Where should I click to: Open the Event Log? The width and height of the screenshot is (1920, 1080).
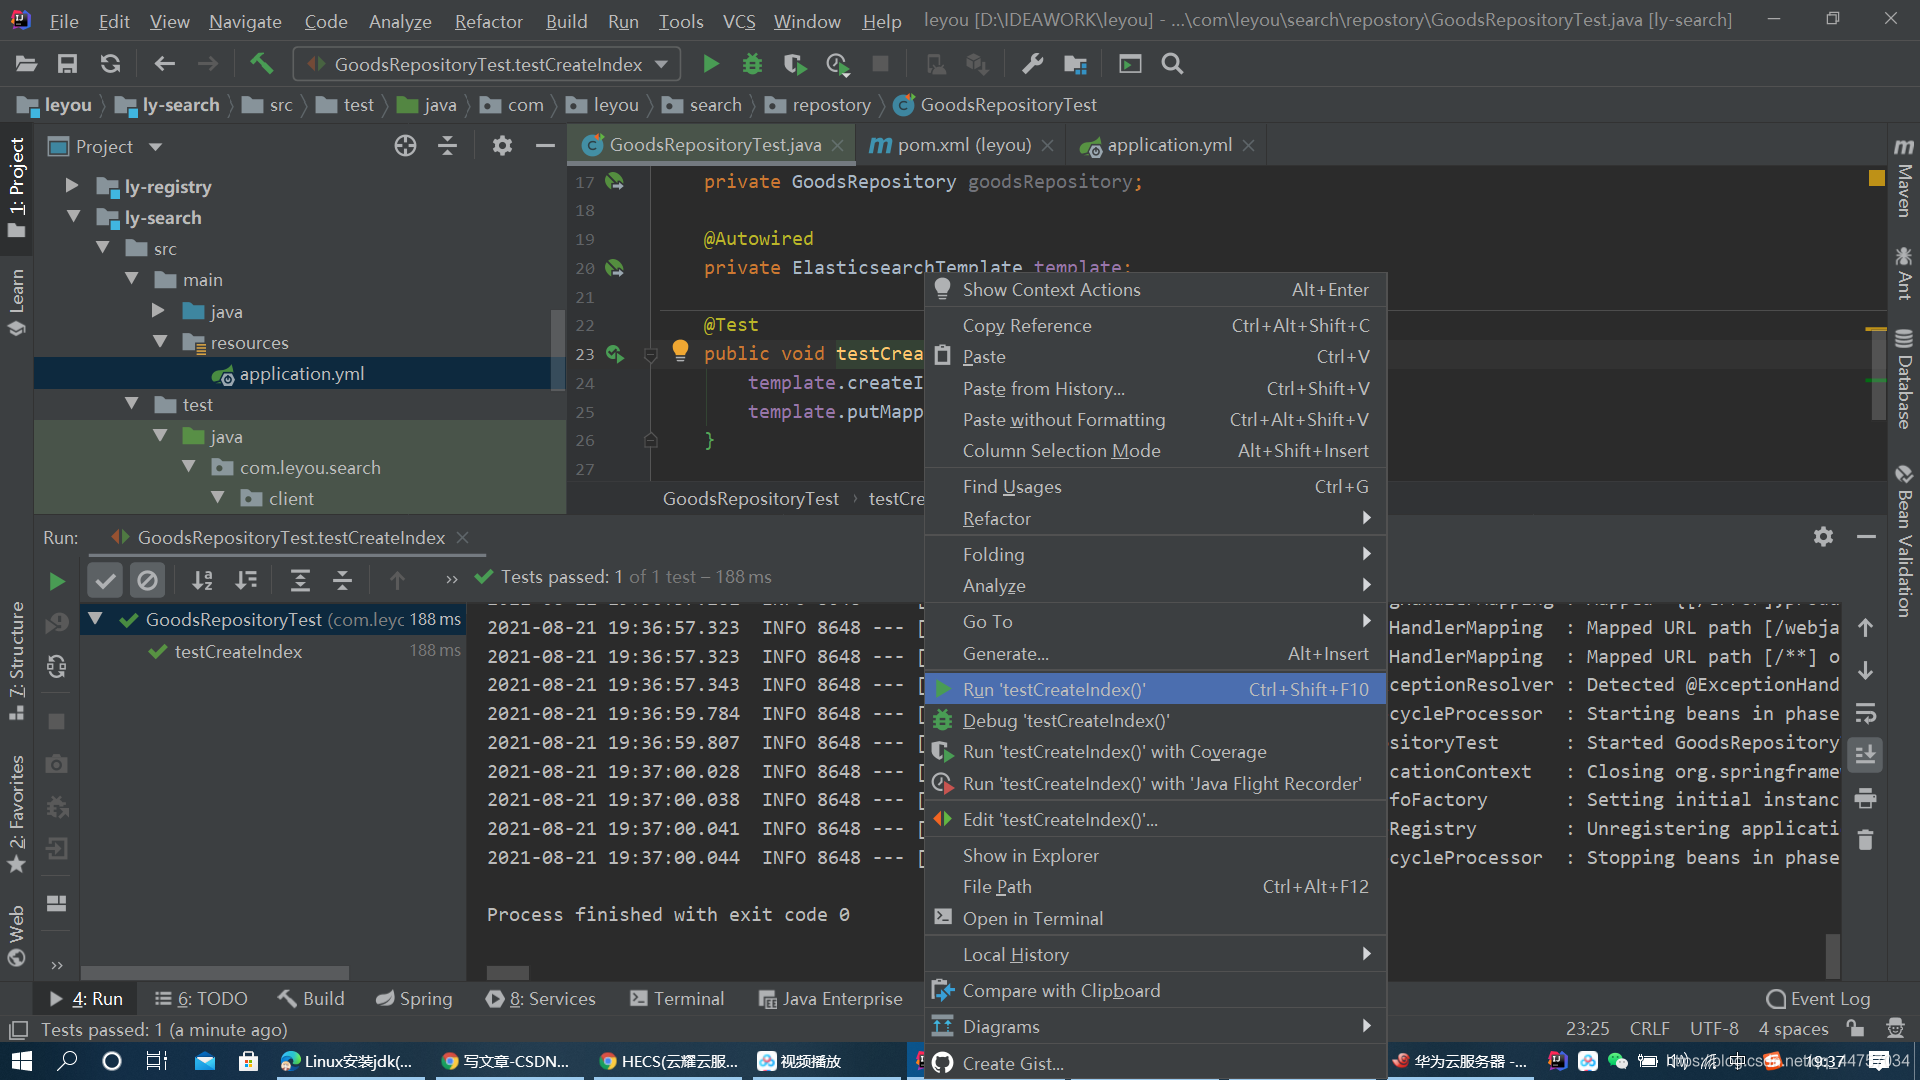click(x=1817, y=999)
